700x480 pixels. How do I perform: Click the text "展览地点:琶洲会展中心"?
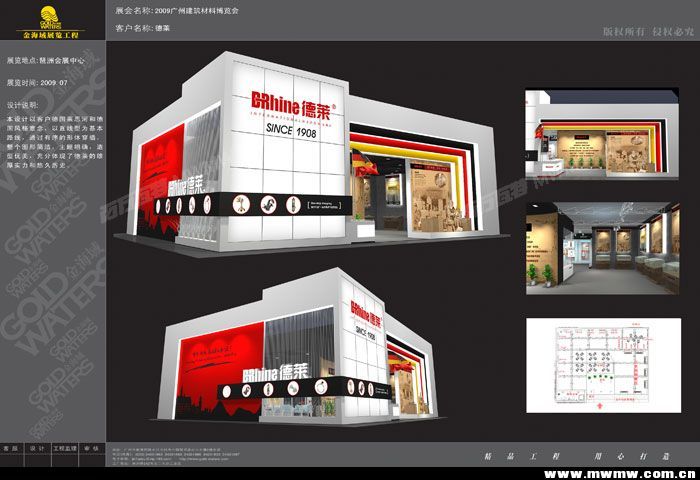coord(45,60)
